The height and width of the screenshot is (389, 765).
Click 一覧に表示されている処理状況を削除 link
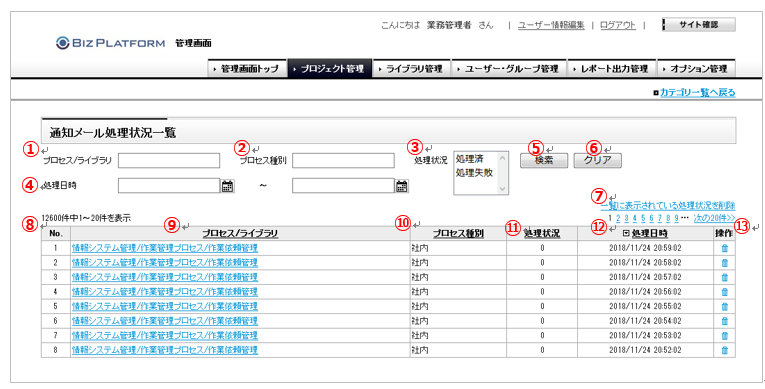[668, 205]
